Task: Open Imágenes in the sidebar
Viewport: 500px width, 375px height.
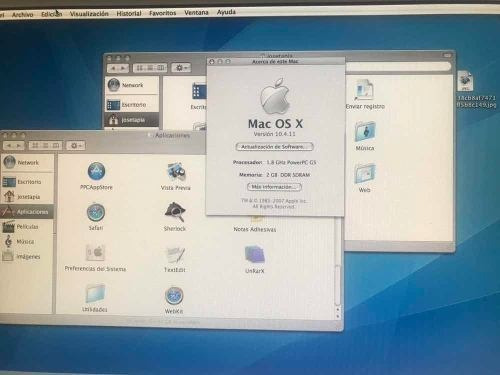Action: (27, 256)
